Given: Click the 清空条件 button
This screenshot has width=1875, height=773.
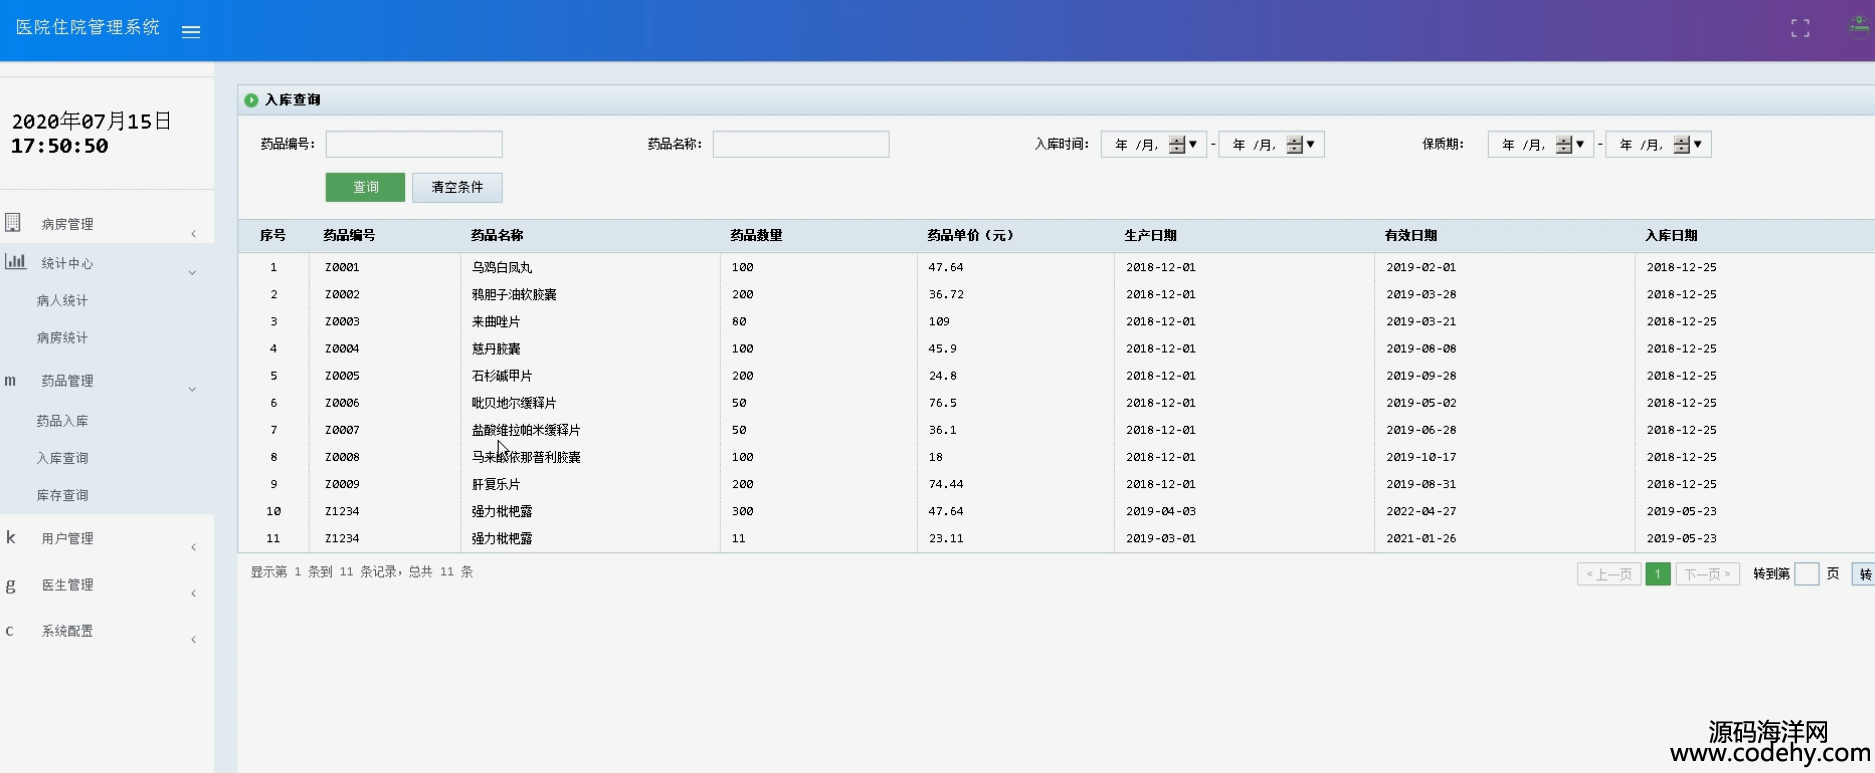Looking at the screenshot, I should click(457, 187).
